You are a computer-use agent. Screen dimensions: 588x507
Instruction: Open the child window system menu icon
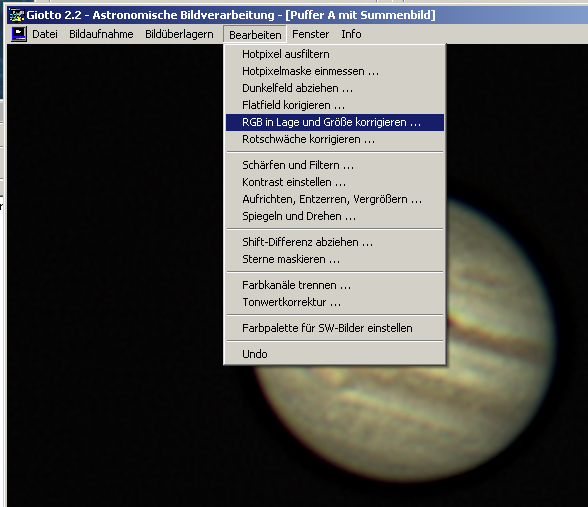click(x=19, y=34)
